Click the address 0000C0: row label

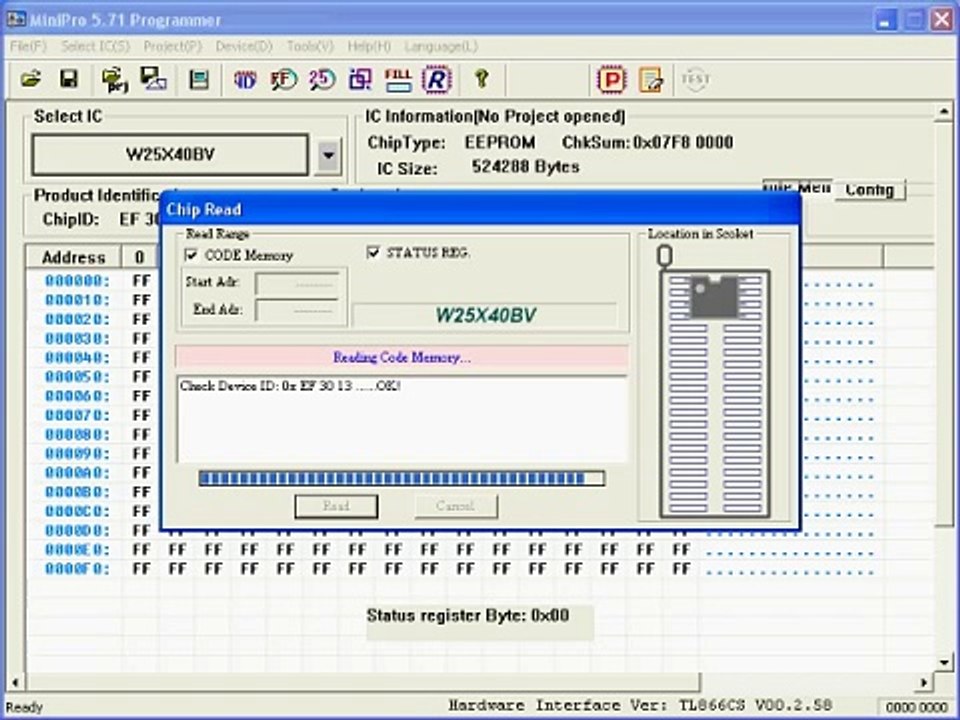(77, 511)
